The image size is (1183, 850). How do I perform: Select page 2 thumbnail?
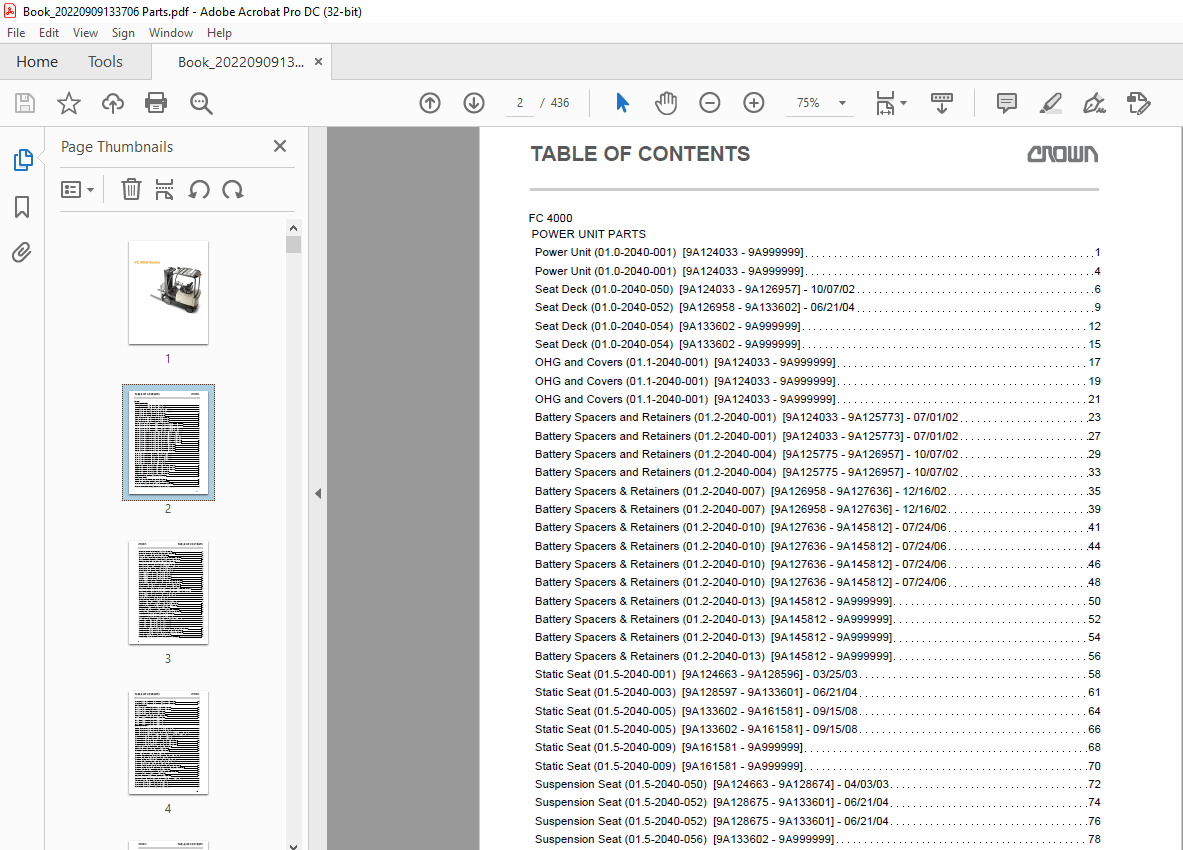click(168, 443)
